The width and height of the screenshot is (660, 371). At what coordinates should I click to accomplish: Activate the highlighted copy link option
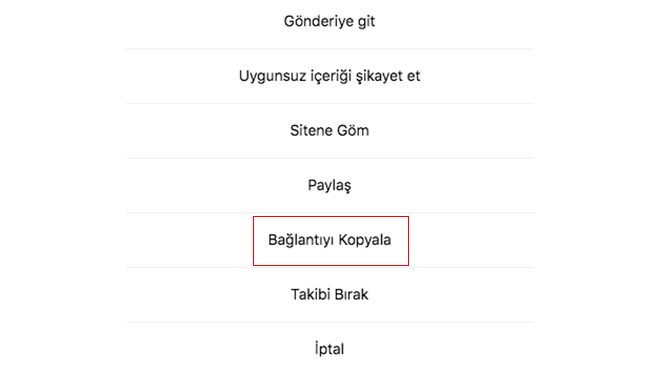pyautogui.click(x=330, y=240)
